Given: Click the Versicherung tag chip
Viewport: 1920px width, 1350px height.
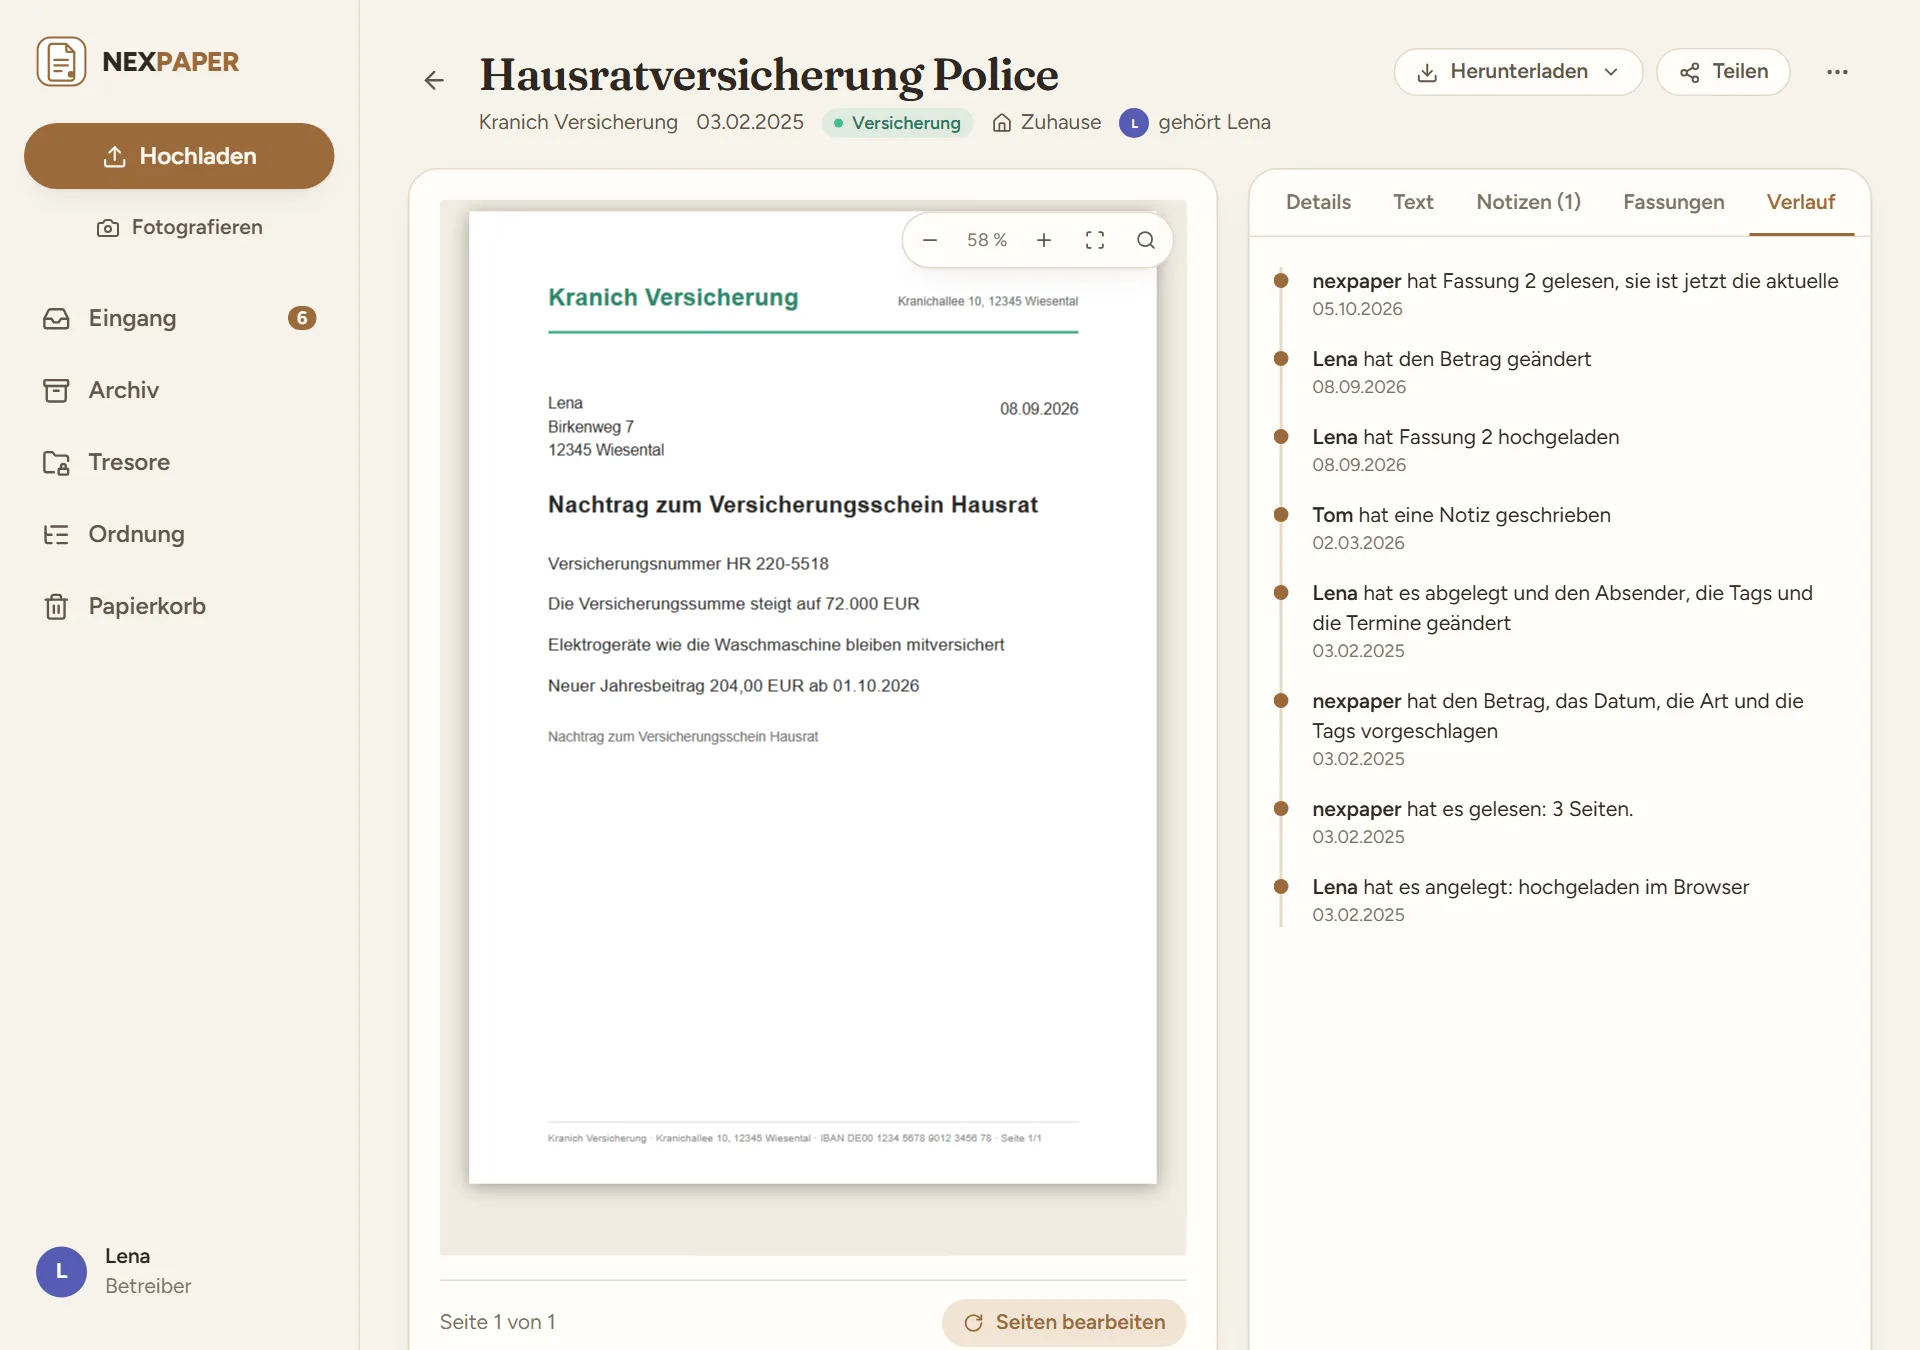Looking at the screenshot, I should (897, 123).
